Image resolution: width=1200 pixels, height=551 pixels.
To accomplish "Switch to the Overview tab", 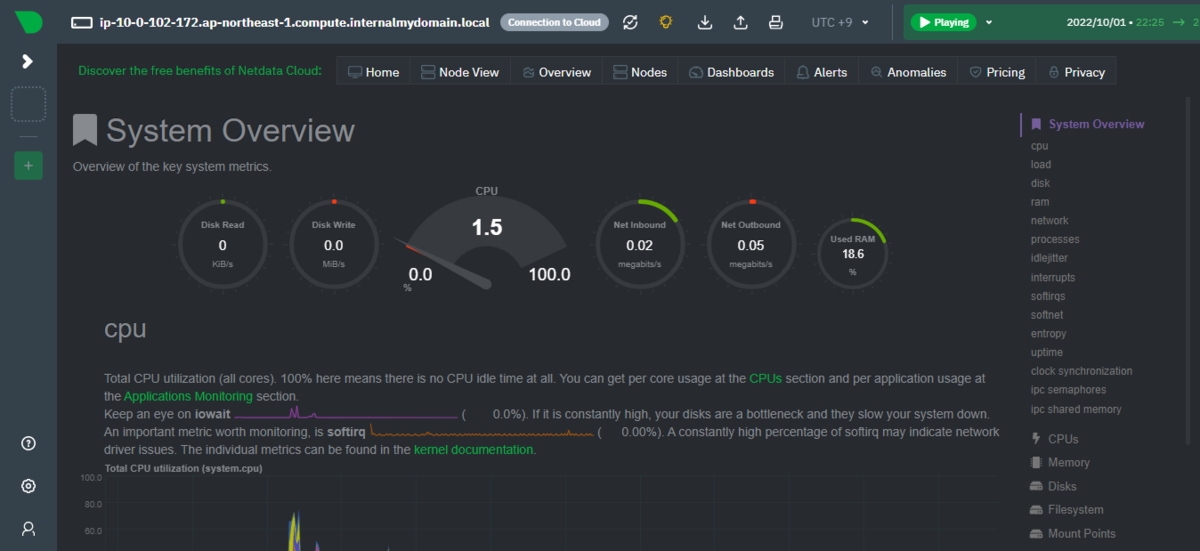I will tap(557, 72).
